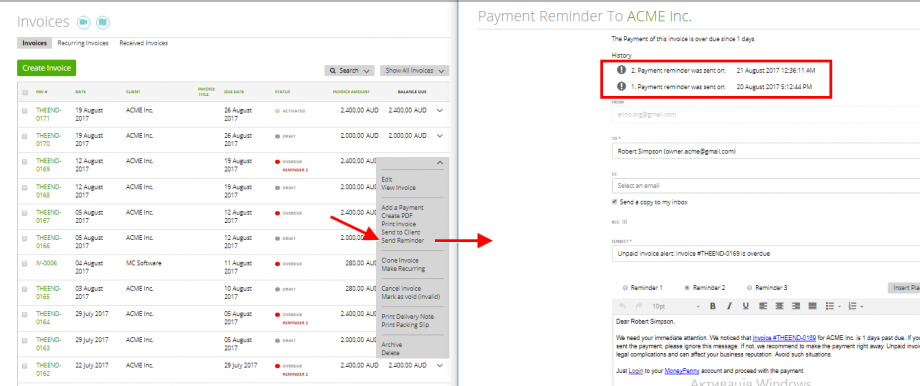920x386 pixels.
Task: Open the bullet list style dropdown arrow
Action: point(839,306)
